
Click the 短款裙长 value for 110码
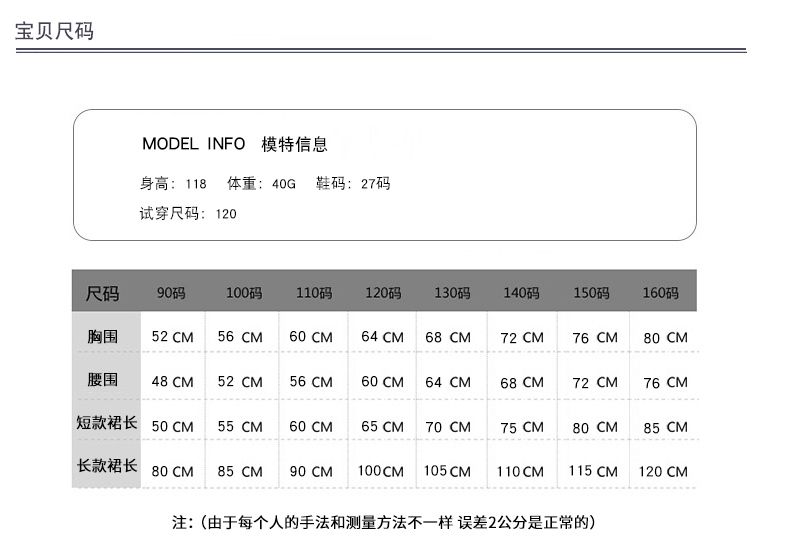point(311,427)
